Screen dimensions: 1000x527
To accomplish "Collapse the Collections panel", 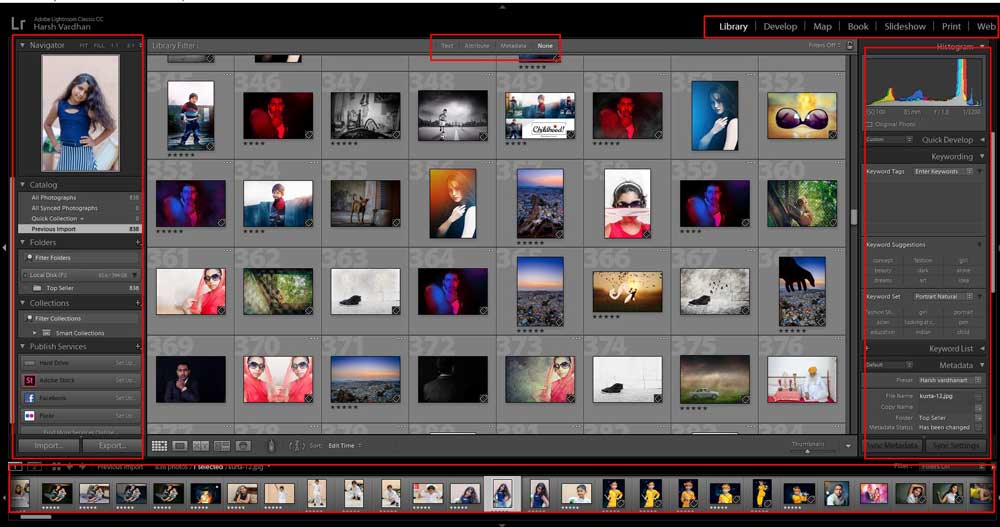I will pos(22,303).
